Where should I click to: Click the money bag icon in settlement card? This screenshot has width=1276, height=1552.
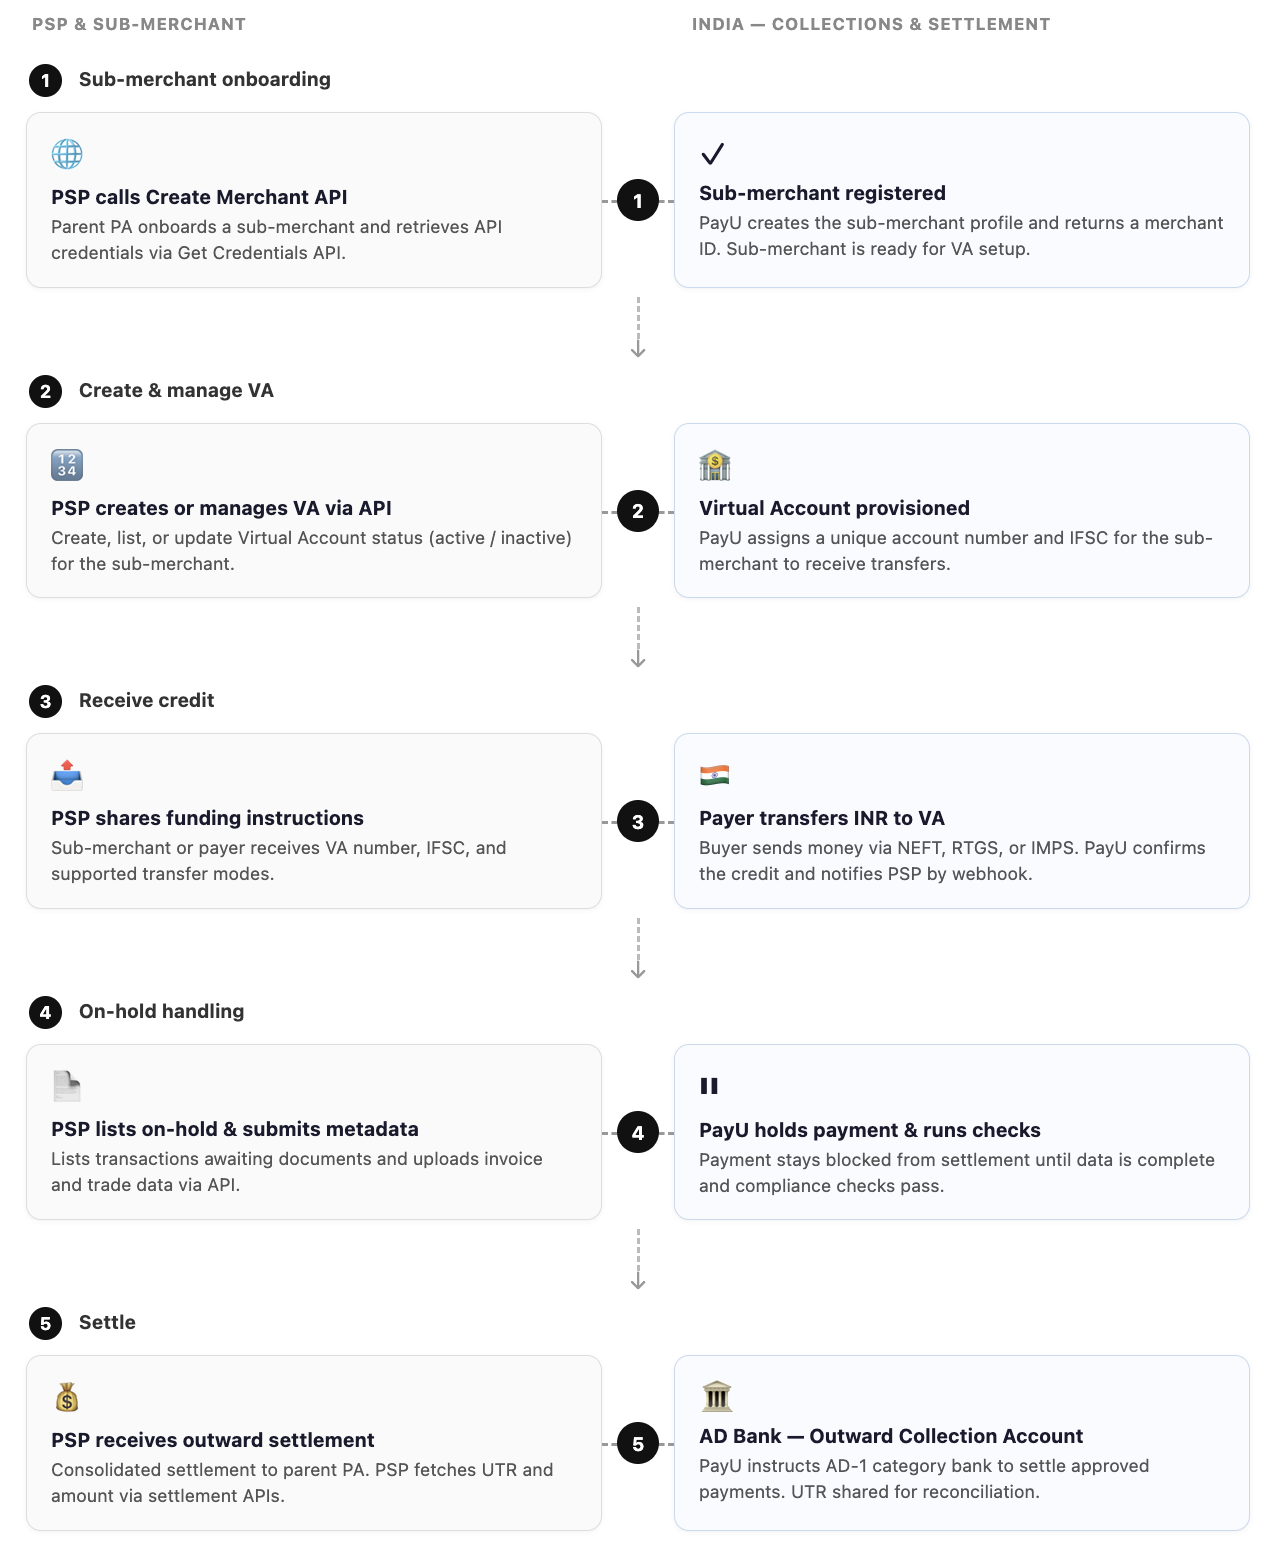click(x=67, y=1397)
